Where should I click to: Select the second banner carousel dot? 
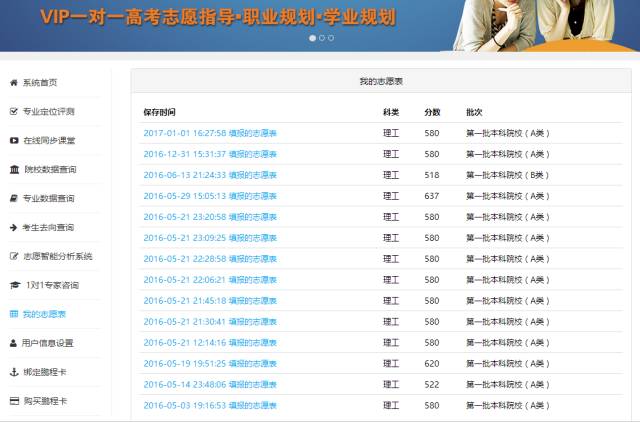pyautogui.click(x=322, y=38)
